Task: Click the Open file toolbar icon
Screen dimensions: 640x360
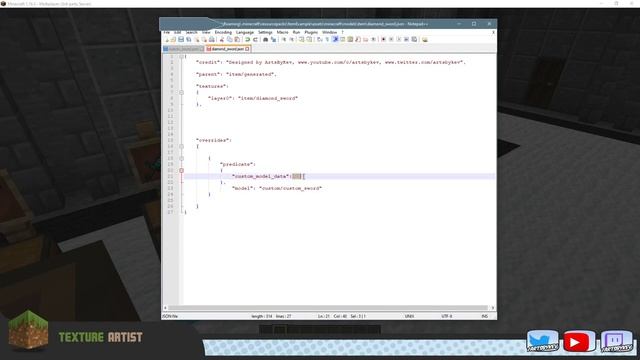Action: pos(173,40)
